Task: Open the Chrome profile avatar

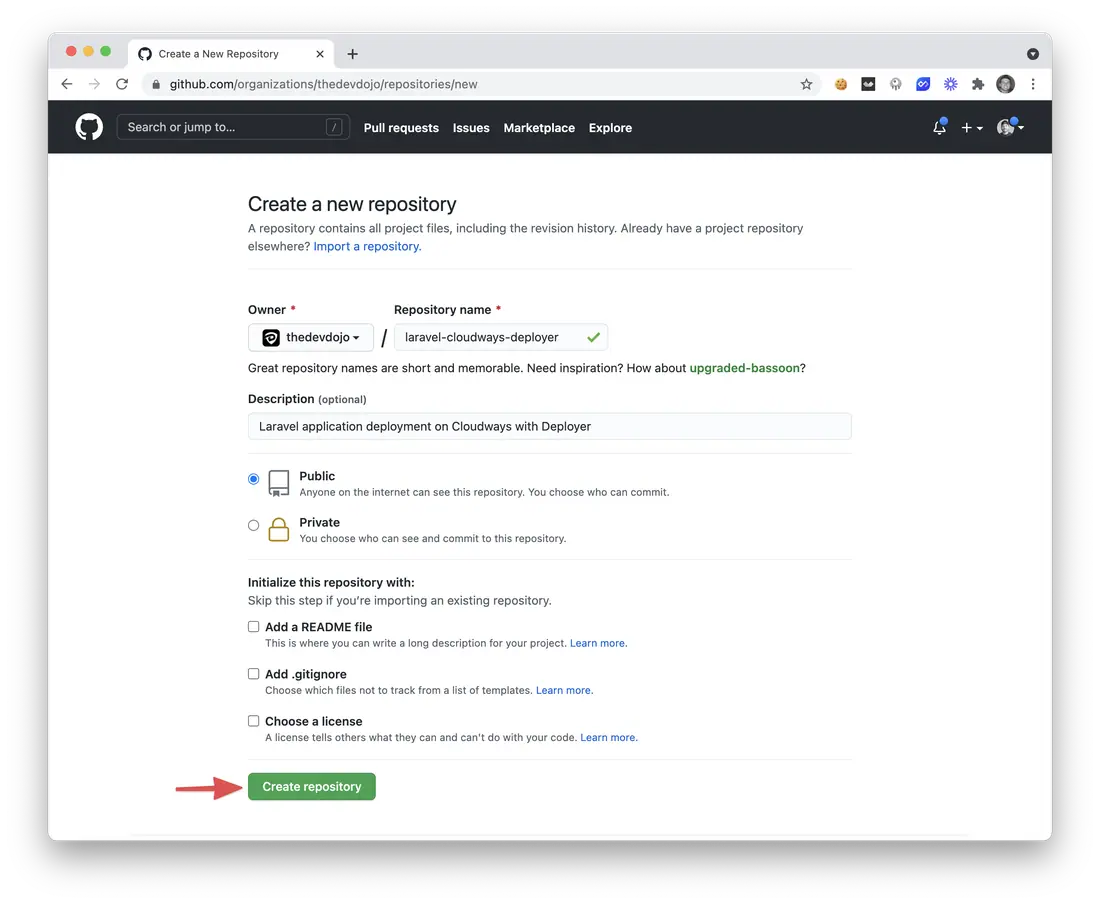Action: [1005, 84]
